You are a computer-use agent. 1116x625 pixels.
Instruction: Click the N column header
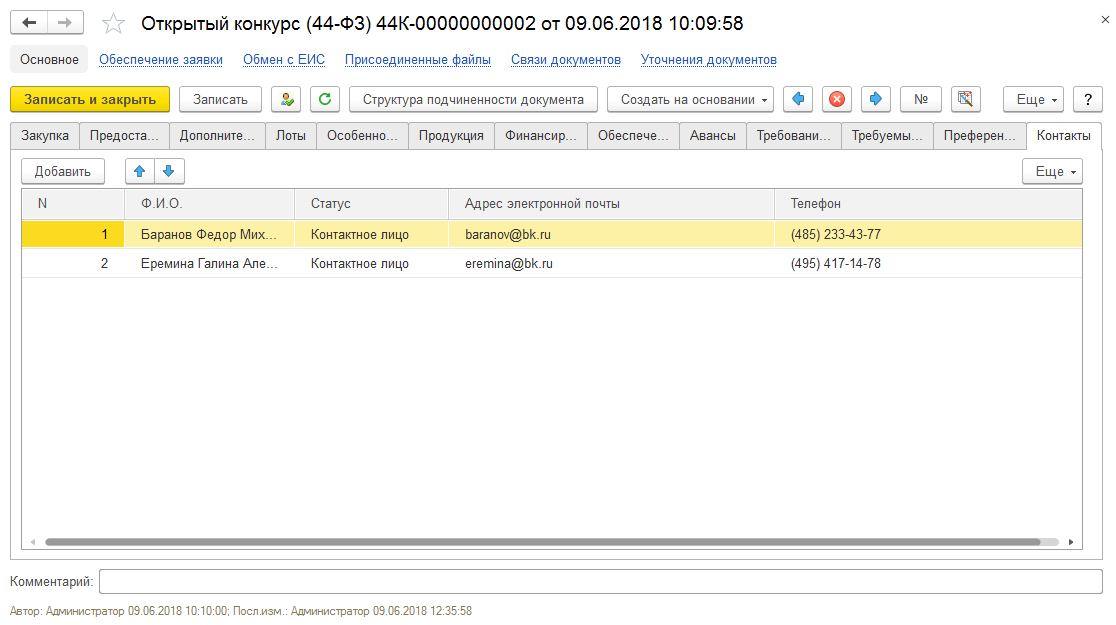73,204
